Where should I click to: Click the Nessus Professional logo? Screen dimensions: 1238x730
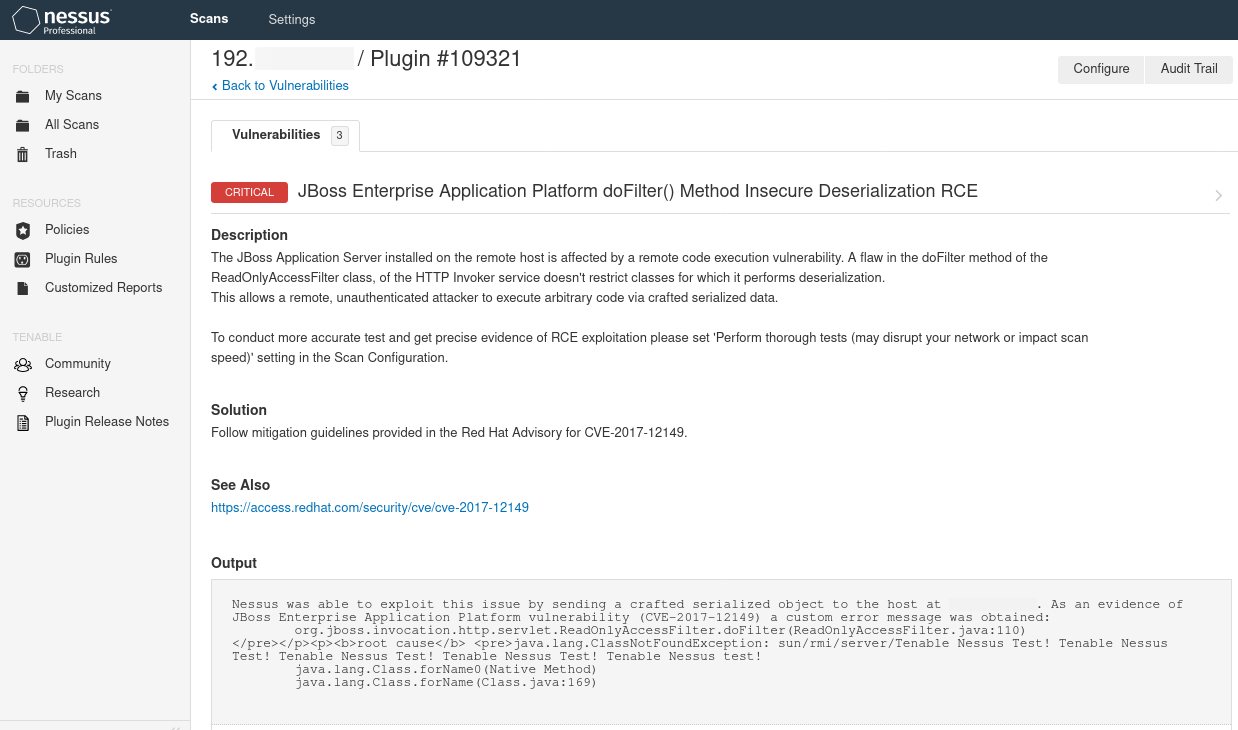[x=61, y=19]
